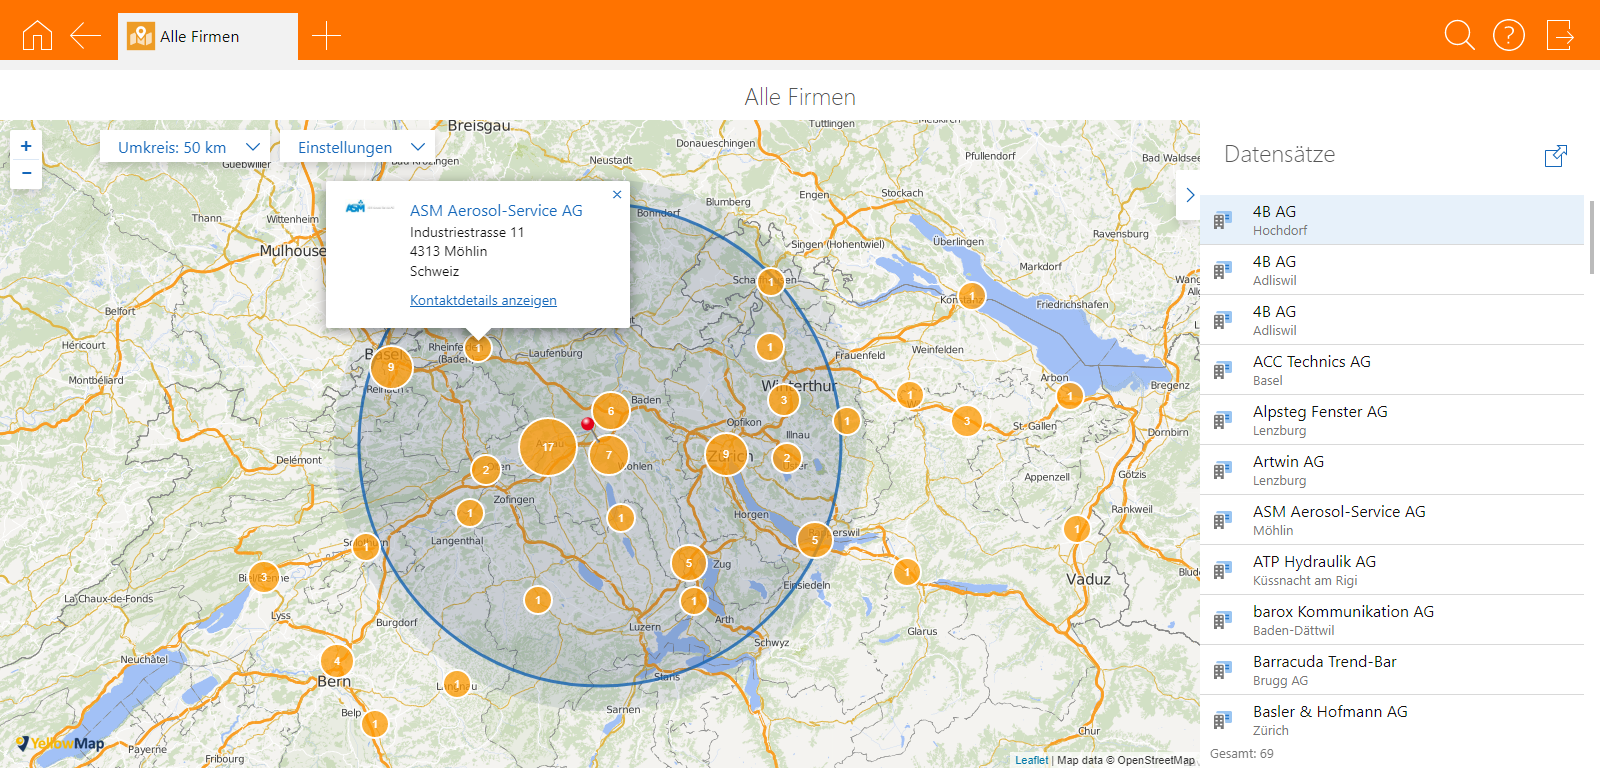Open ASM Aerosol-Service AG title link in popup

point(496,210)
